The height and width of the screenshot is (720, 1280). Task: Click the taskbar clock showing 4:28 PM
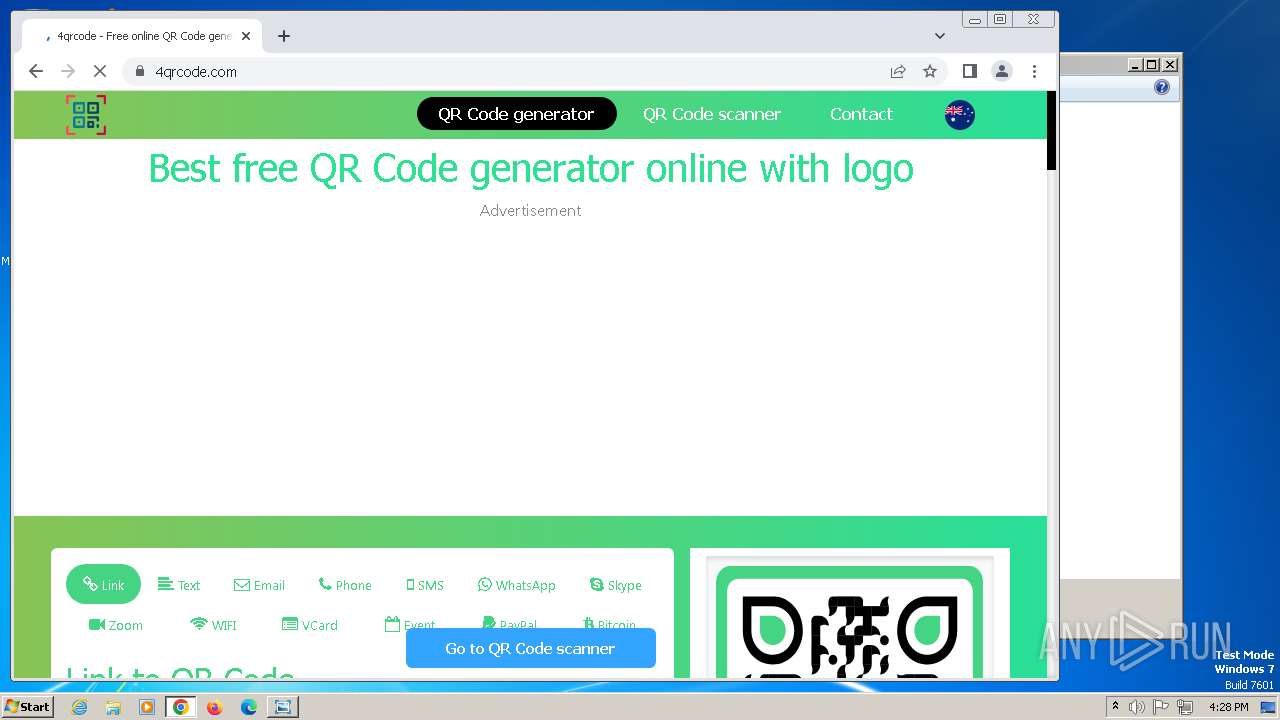pos(1228,707)
